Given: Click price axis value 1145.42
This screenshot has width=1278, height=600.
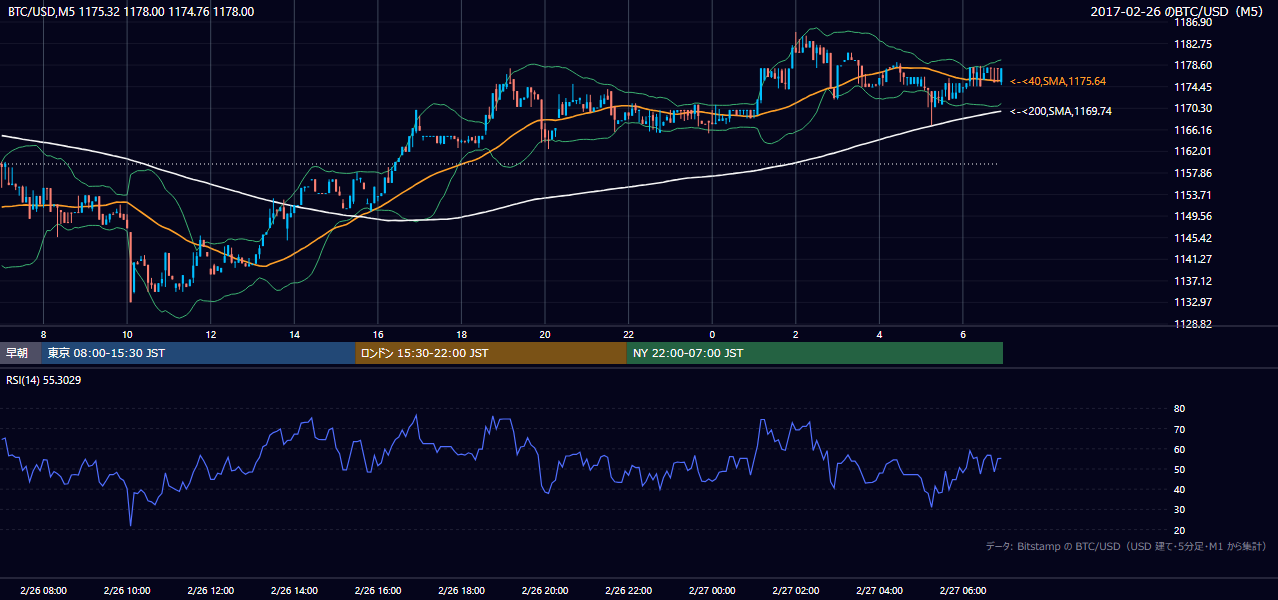Looking at the screenshot, I should 1194,238.
